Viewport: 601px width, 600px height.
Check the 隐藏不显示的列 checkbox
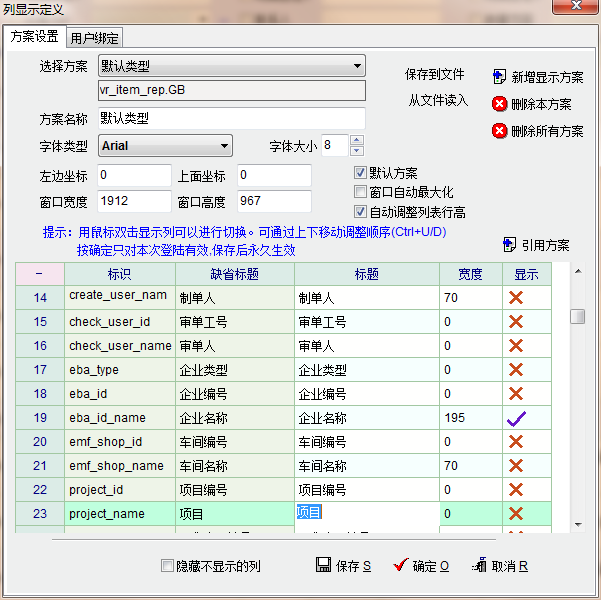click(x=168, y=566)
